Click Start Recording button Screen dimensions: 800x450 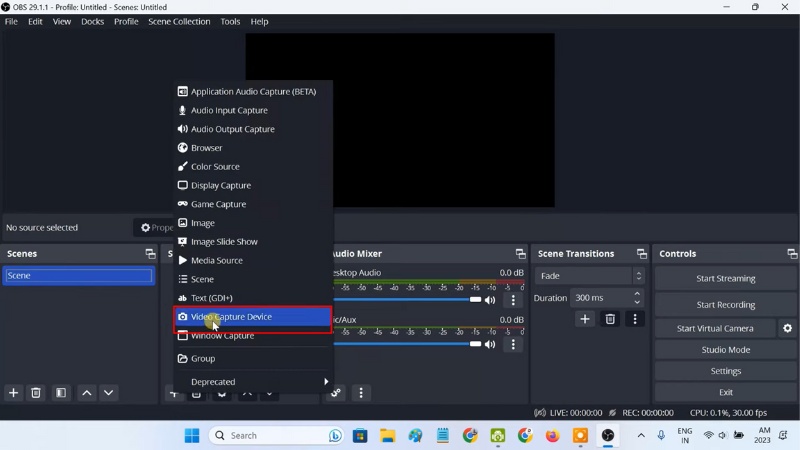point(726,305)
